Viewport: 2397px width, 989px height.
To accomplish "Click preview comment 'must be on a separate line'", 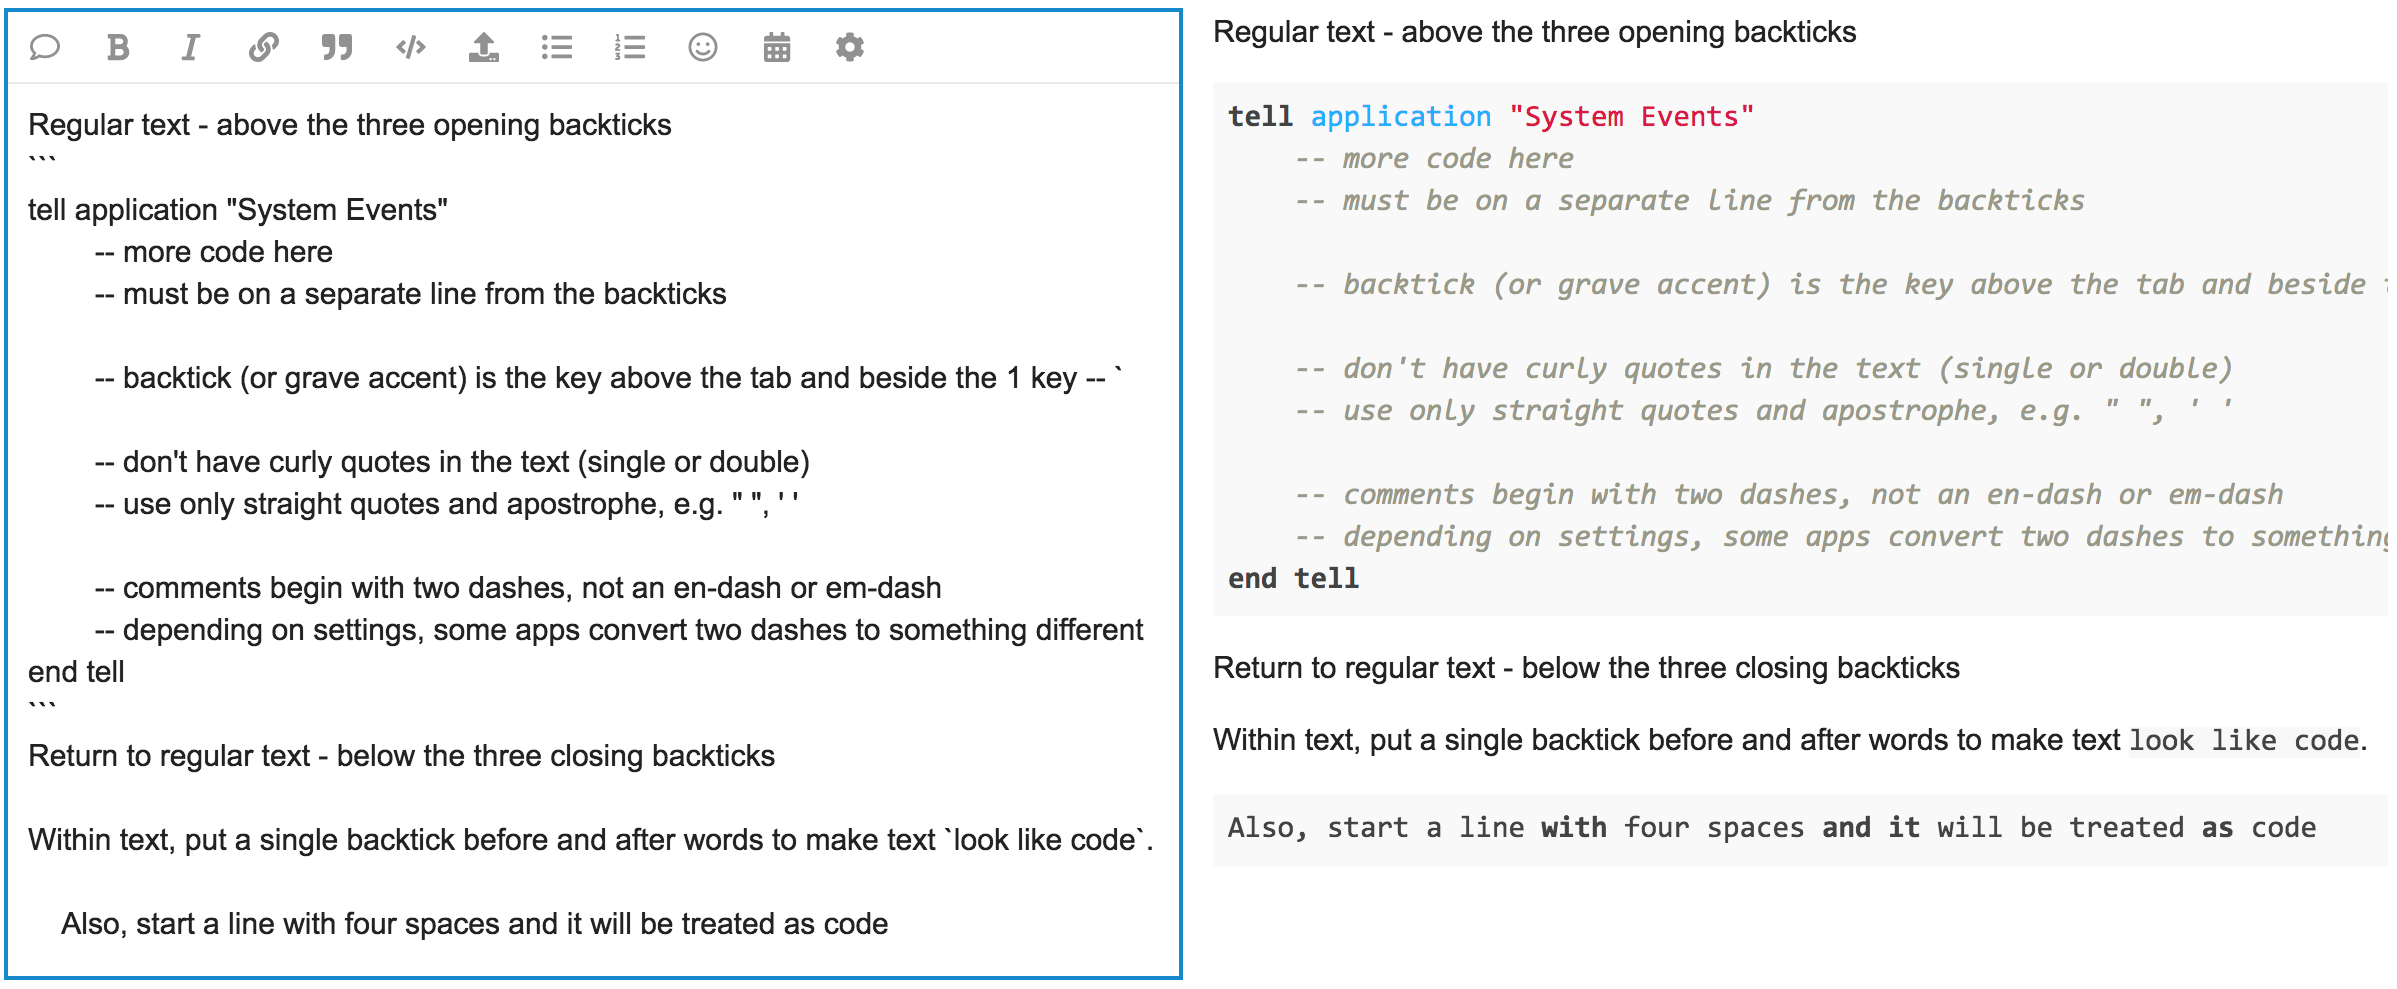I will (1690, 201).
